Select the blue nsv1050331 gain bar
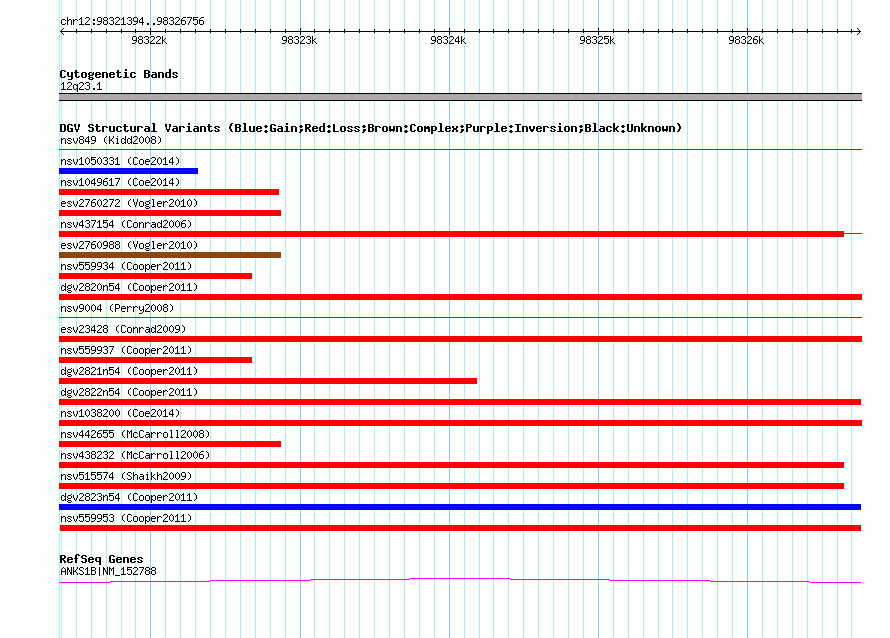This screenshot has height=638, width=890. click(128, 171)
